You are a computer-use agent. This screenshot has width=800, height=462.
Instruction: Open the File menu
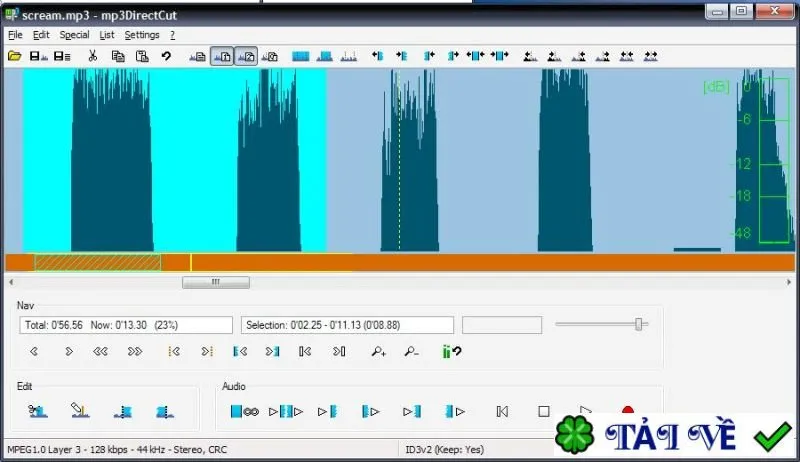[x=15, y=35]
